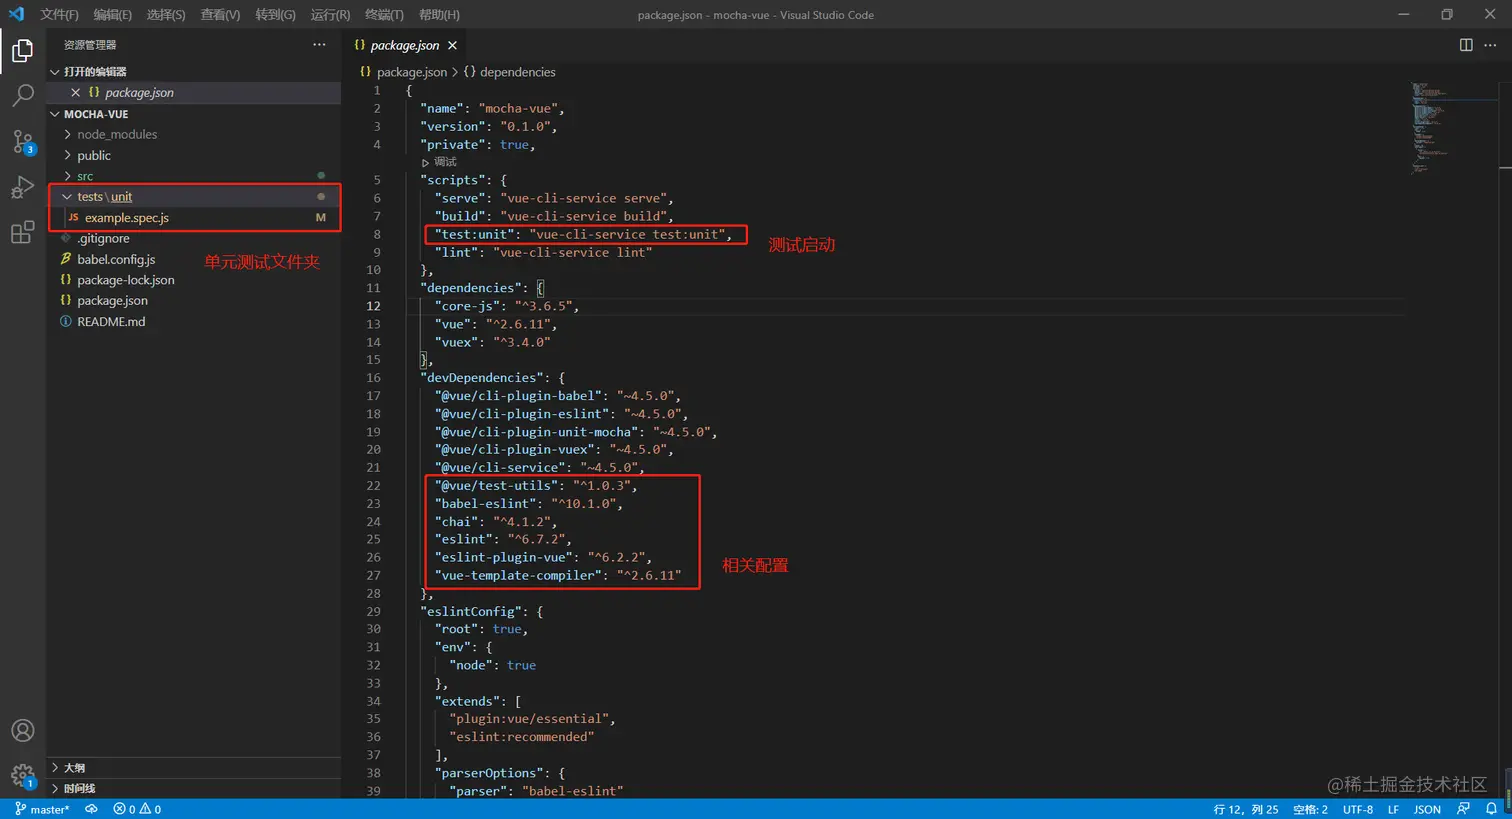1512x819 pixels.
Task: Open the 文件(F) menu
Action: [59, 14]
